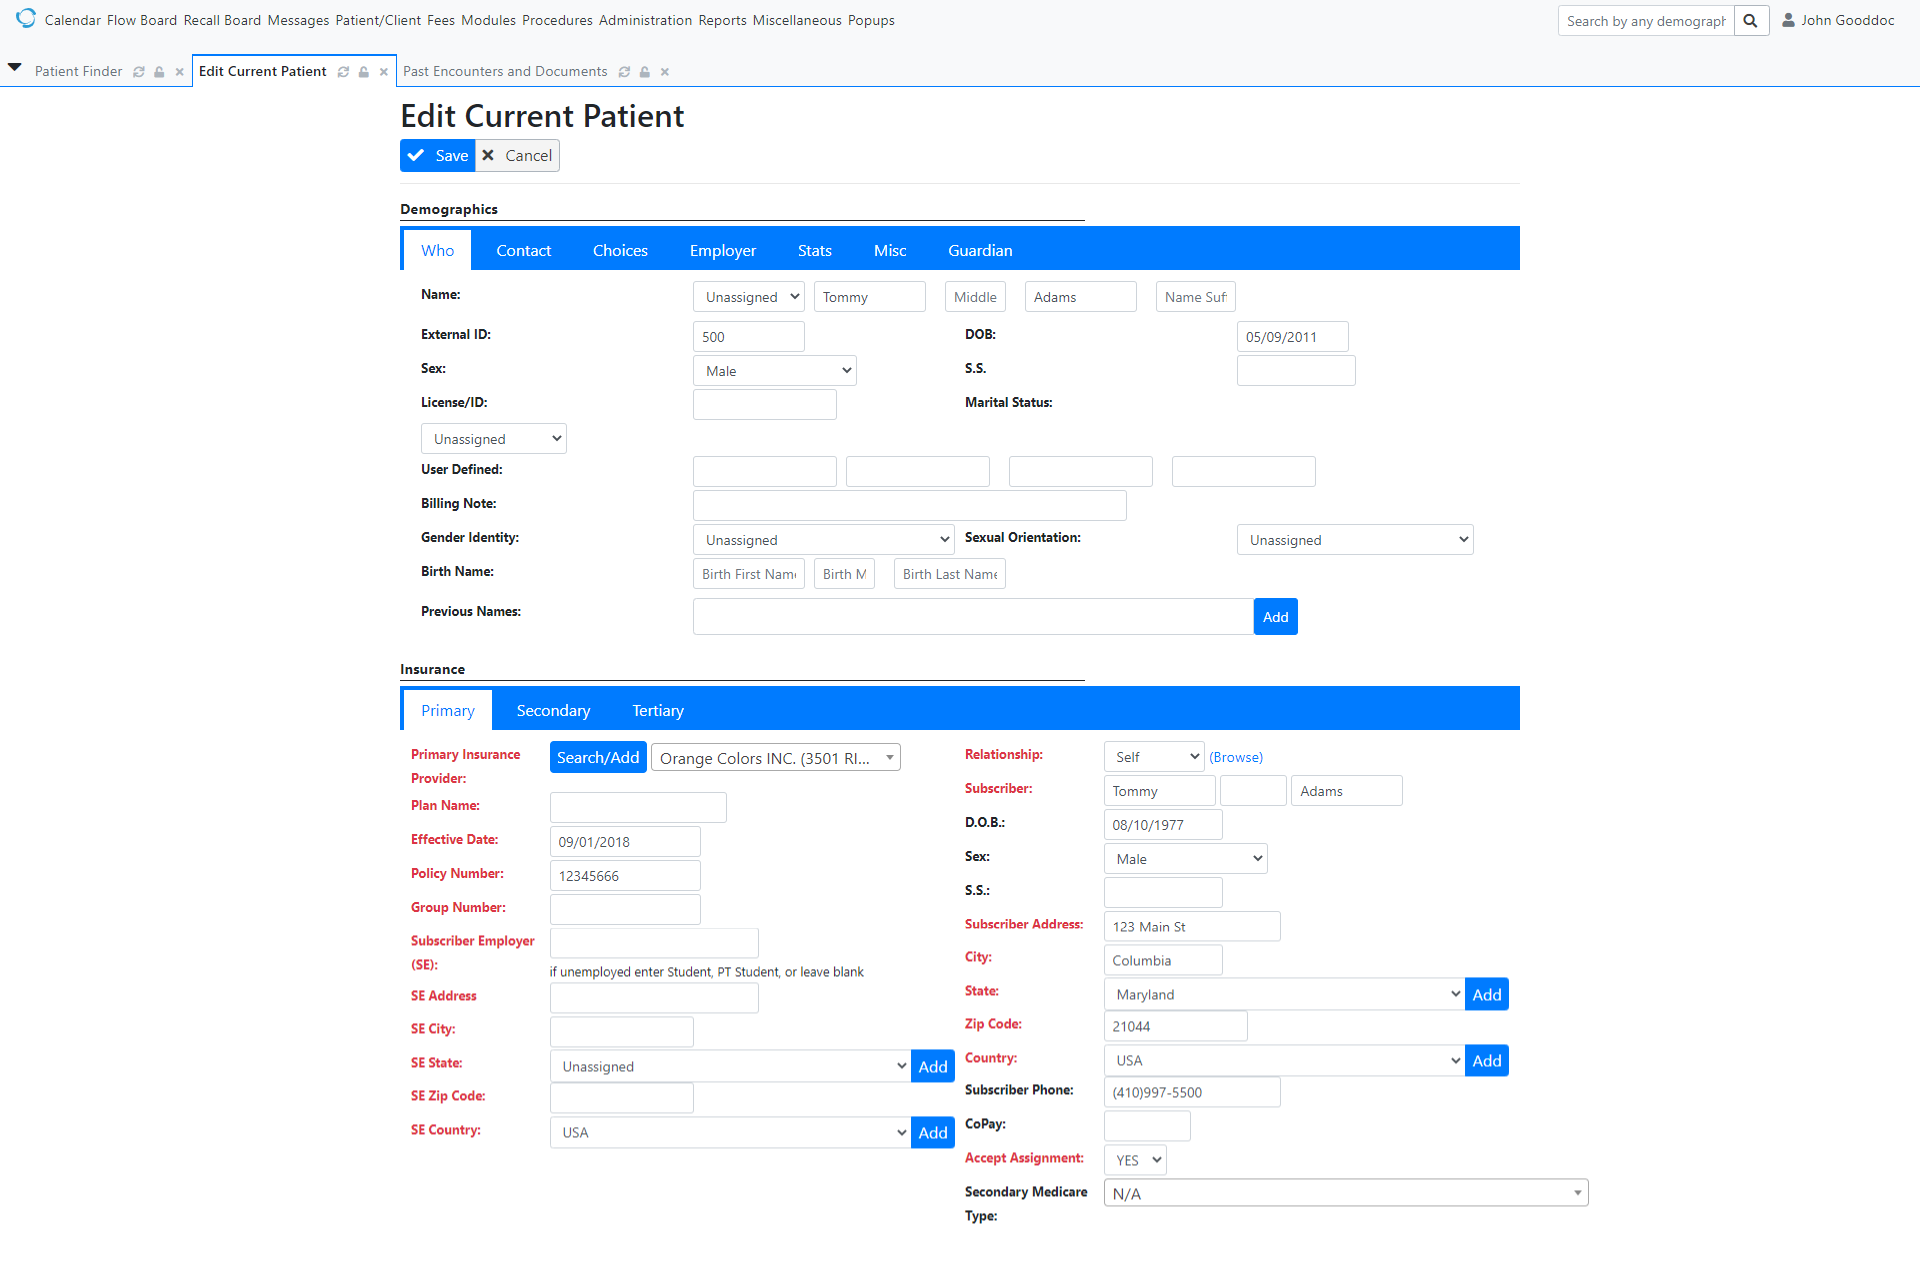Click the OpenEMR logo in the top left
The image size is (1920, 1282).
click(x=26, y=18)
